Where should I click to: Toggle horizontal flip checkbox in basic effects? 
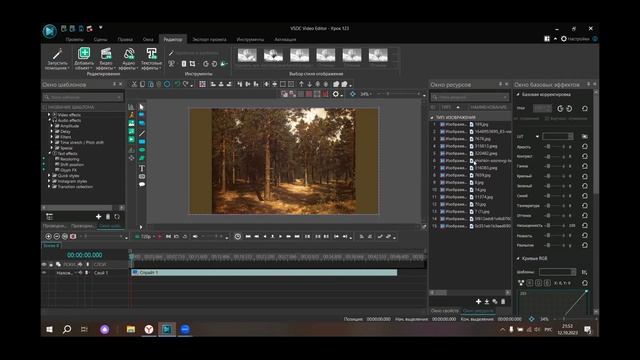click(516, 119)
